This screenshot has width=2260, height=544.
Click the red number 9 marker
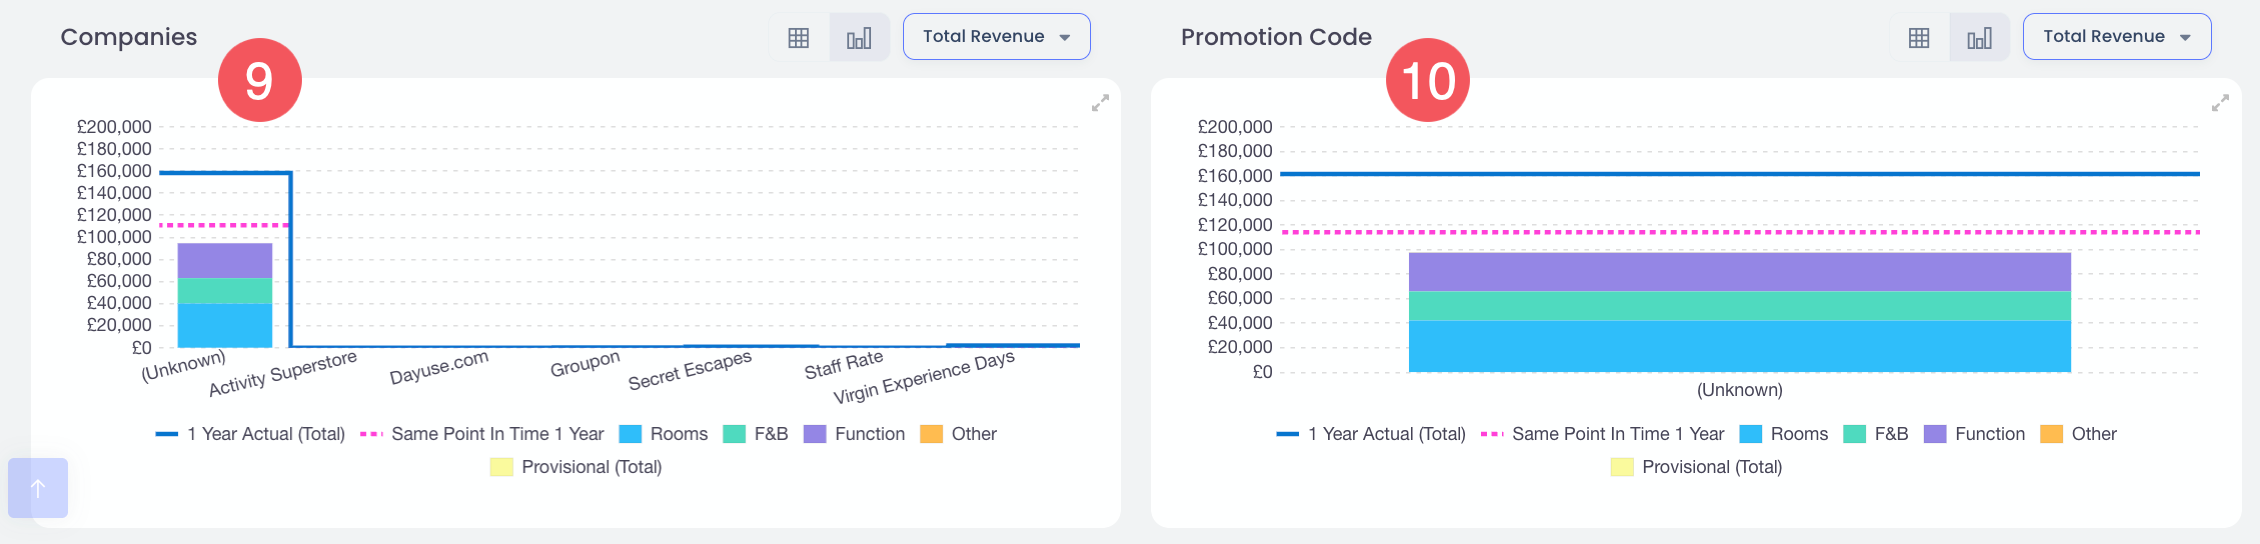pyautogui.click(x=259, y=80)
